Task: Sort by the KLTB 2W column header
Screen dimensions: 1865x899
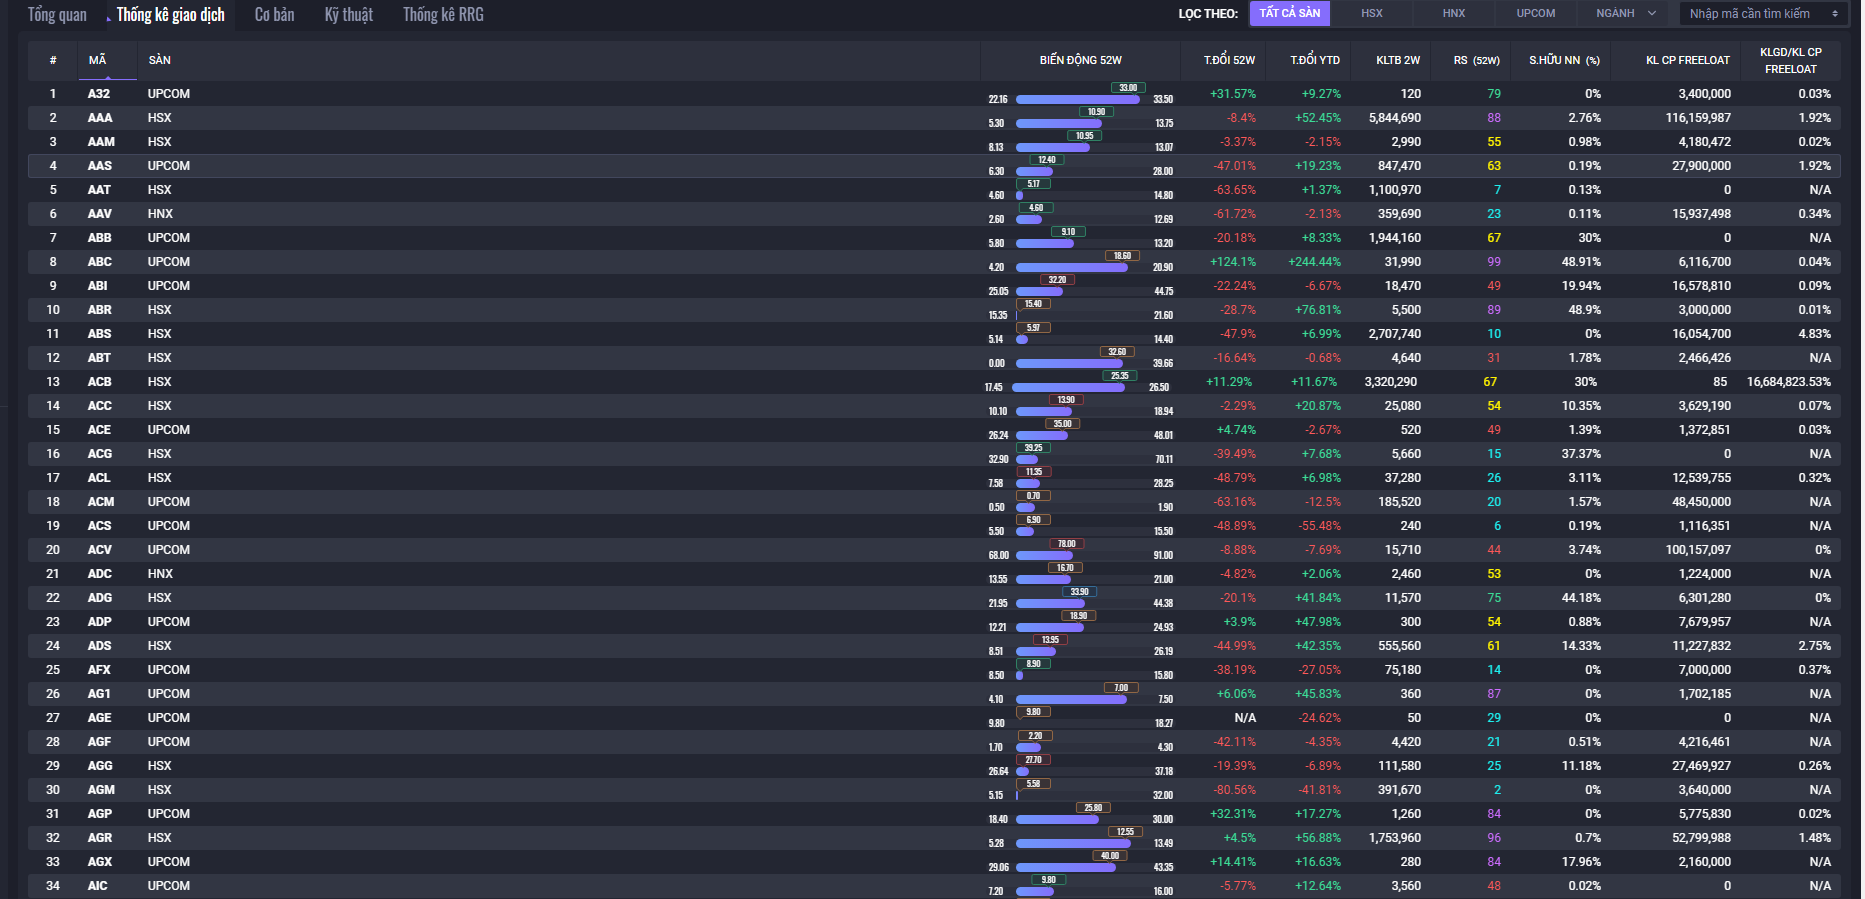Action: point(1397,60)
